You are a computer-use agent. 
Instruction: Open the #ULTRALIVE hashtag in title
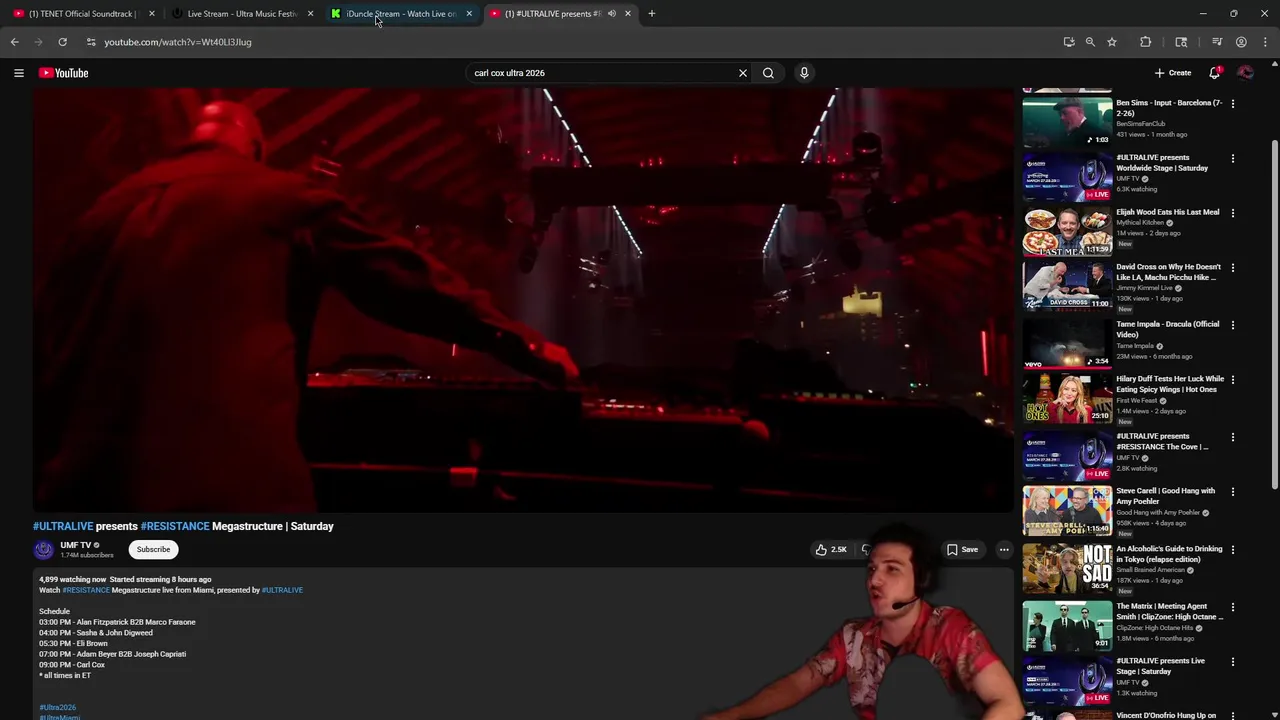(63, 526)
